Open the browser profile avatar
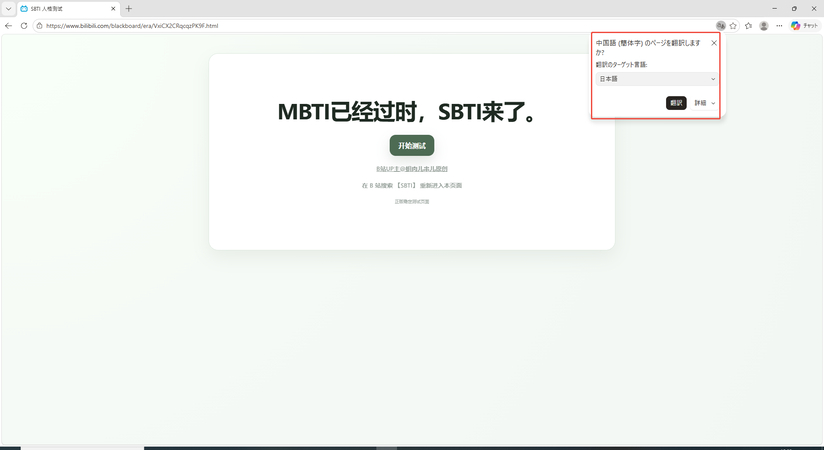 pyautogui.click(x=764, y=26)
